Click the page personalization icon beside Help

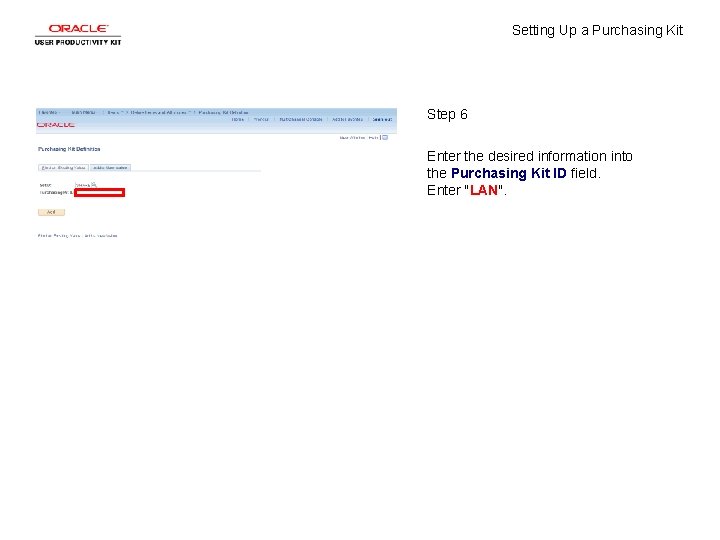[385, 137]
